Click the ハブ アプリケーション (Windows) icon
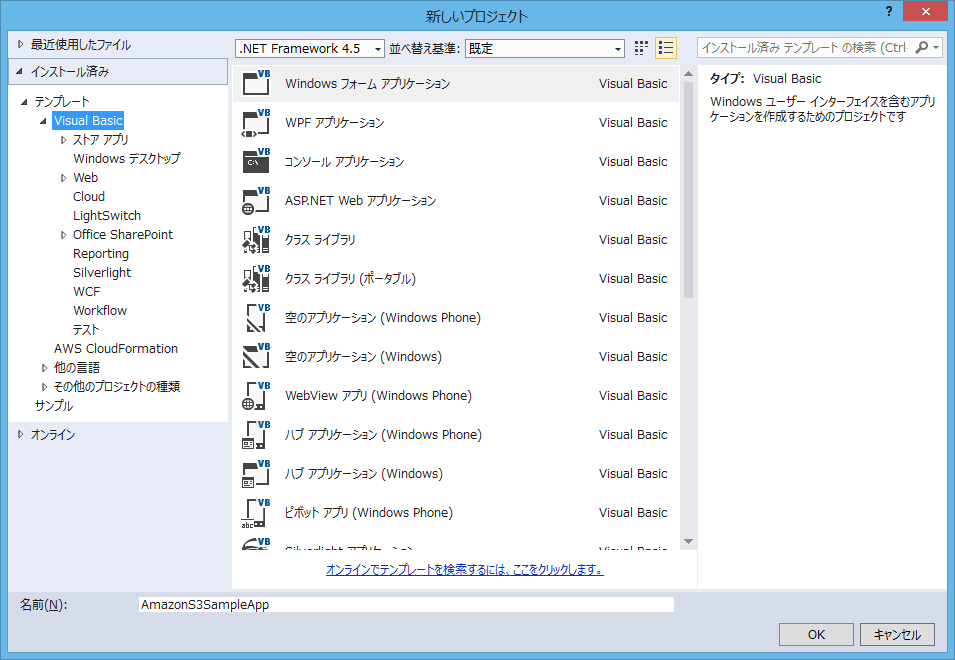Screen dimensions: 955x660 256,473
